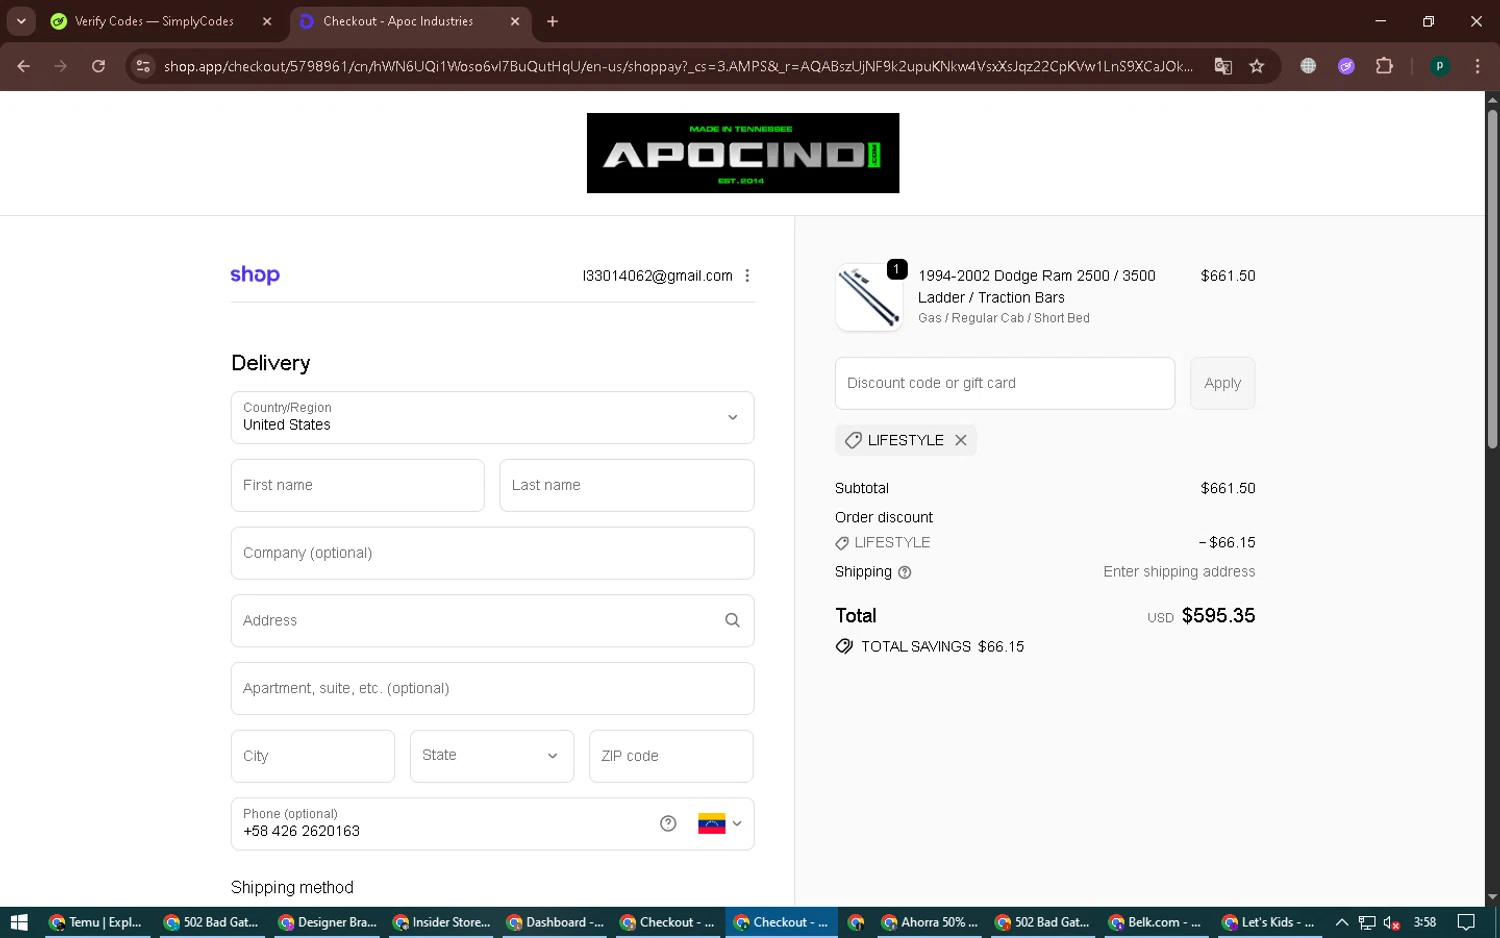
Task: Click the browser back arrow
Action: (23, 66)
